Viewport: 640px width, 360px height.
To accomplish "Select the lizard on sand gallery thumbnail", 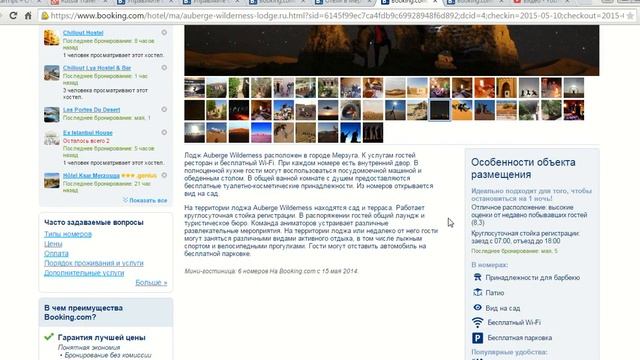I will pos(284,133).
